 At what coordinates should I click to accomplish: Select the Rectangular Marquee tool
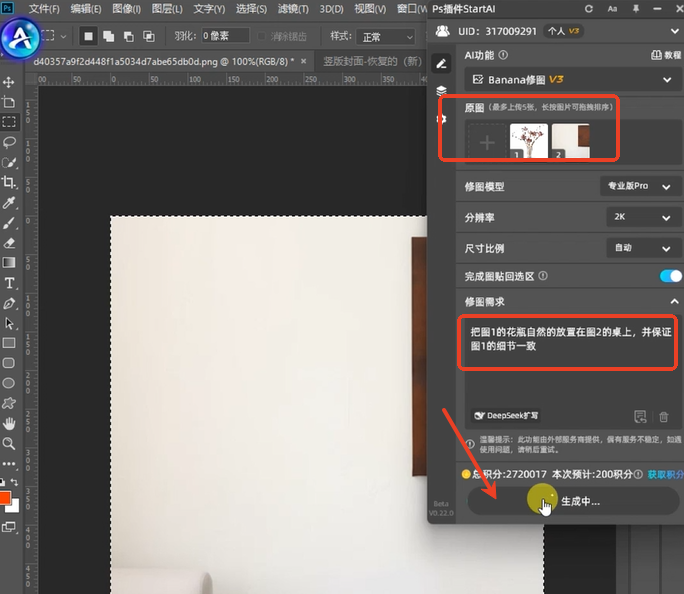9,122
